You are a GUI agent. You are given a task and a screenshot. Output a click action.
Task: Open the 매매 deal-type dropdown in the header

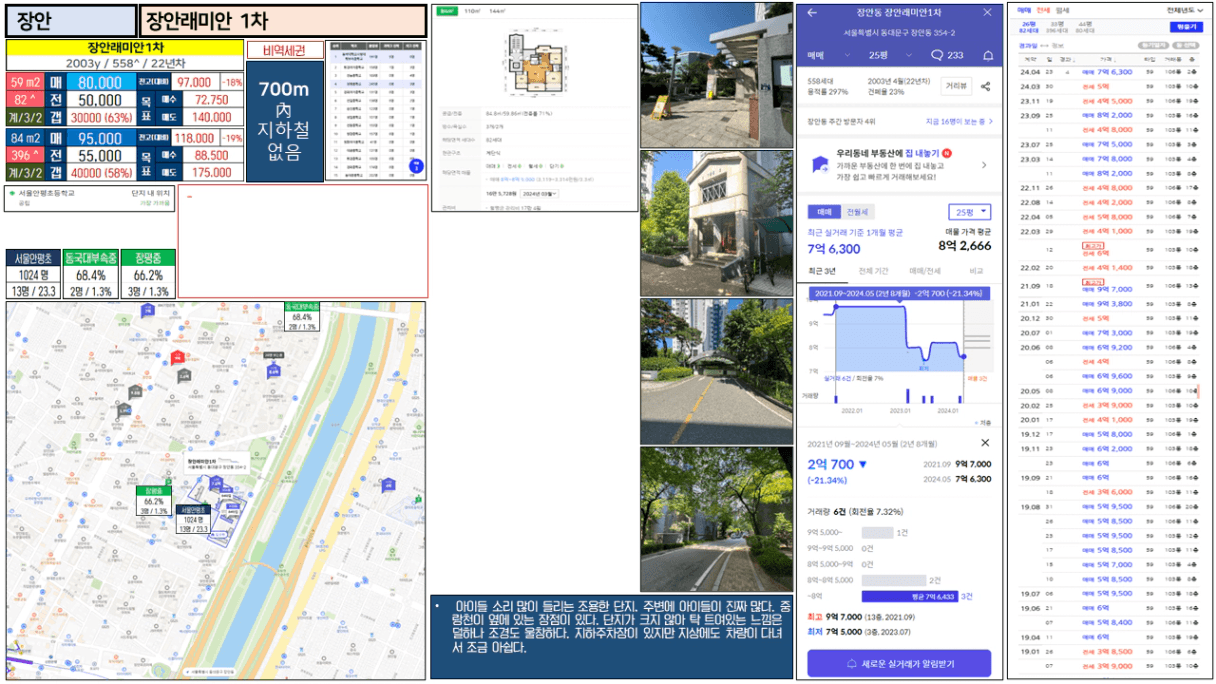pyautogui.click(x=830, y=55)
